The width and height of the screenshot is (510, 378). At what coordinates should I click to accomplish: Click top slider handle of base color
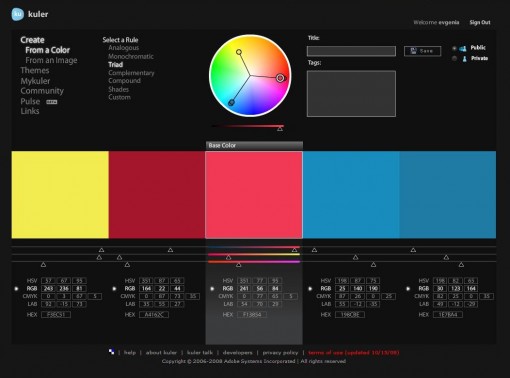click(295, 250)
